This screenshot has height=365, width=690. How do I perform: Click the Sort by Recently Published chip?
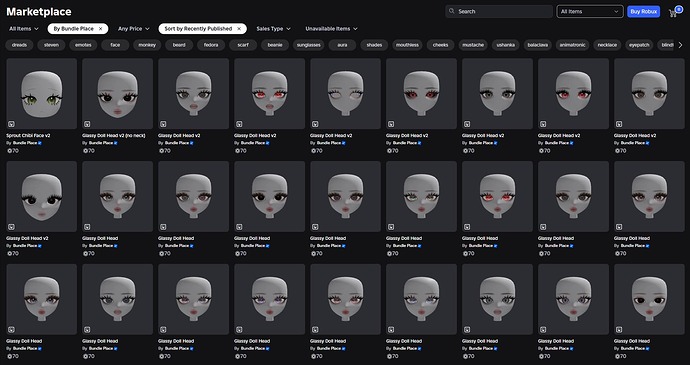(202, 29)
